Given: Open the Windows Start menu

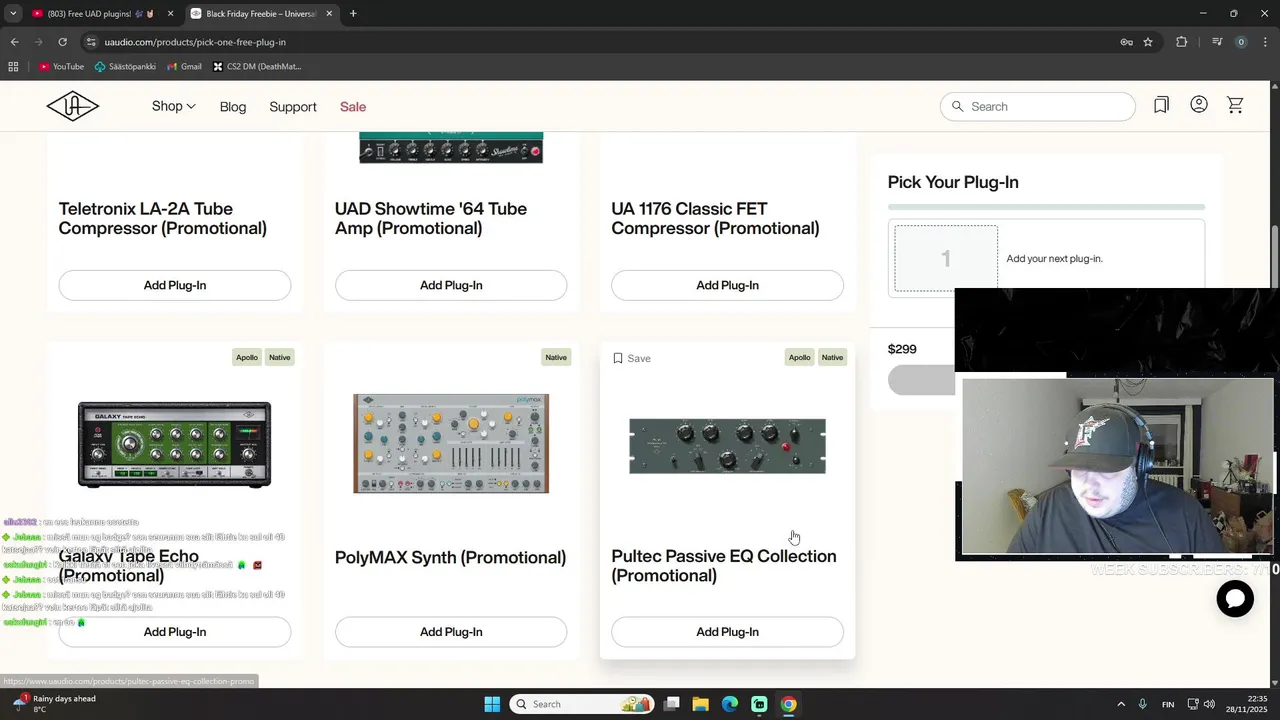Looking at the screenshot, I should pyautogui.click(x=492, y=704).
